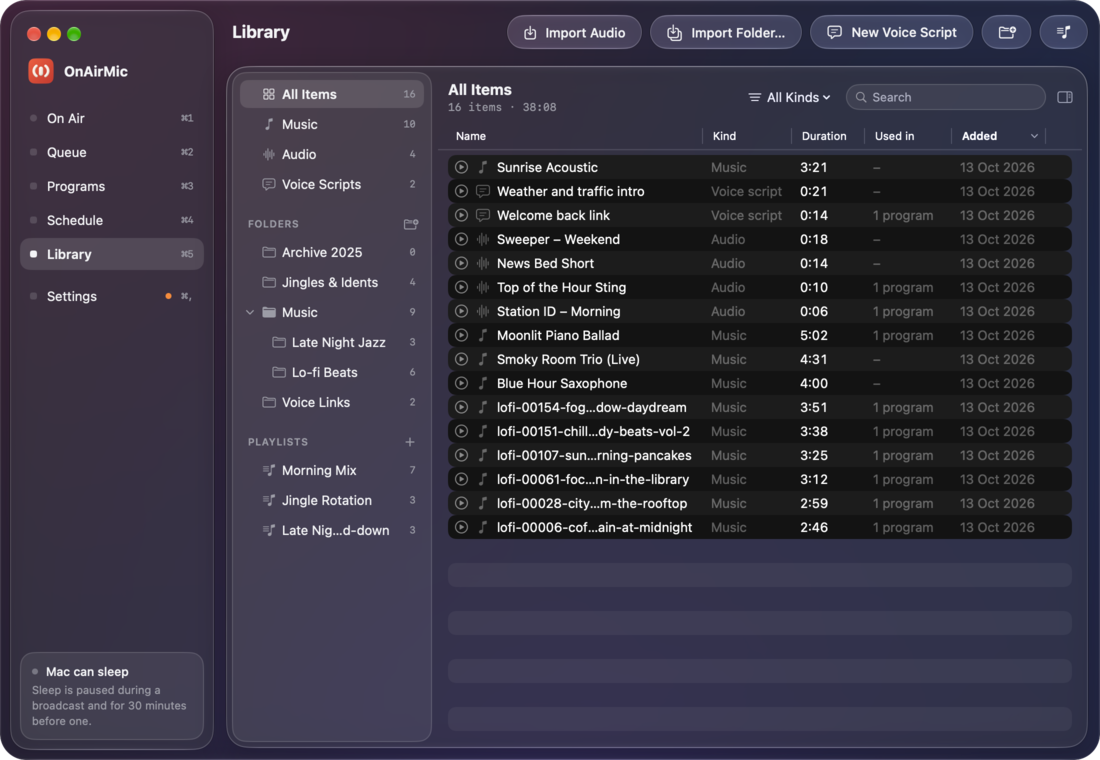Click Import Folder… button
The image size is (1100, 760).
725,32
